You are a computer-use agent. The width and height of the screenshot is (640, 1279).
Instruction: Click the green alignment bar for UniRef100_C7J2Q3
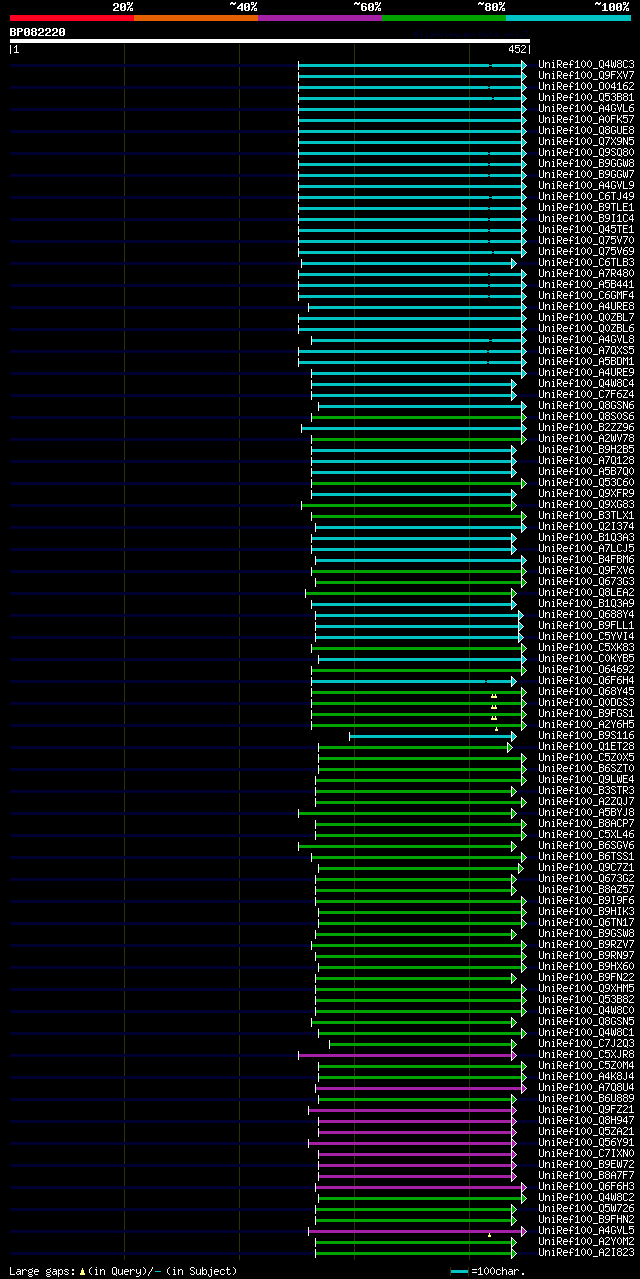pos(422,1044)
